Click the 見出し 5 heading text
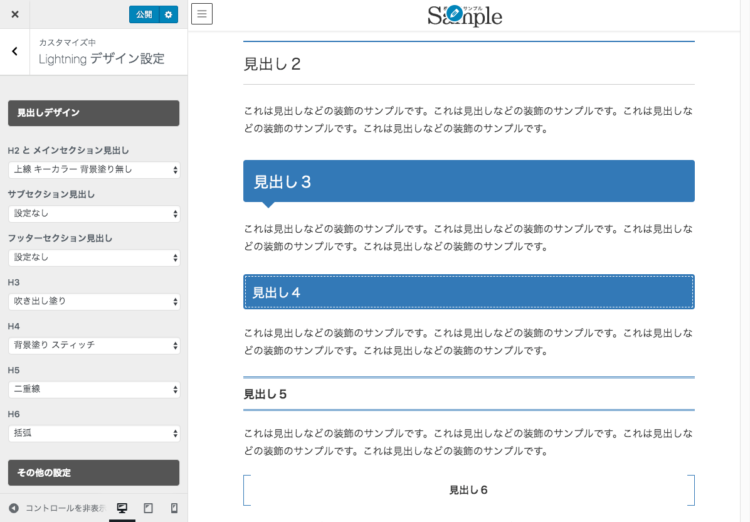The width and height of the screenshot is (750, 522). pyautogui.click(x=265, y=394)
